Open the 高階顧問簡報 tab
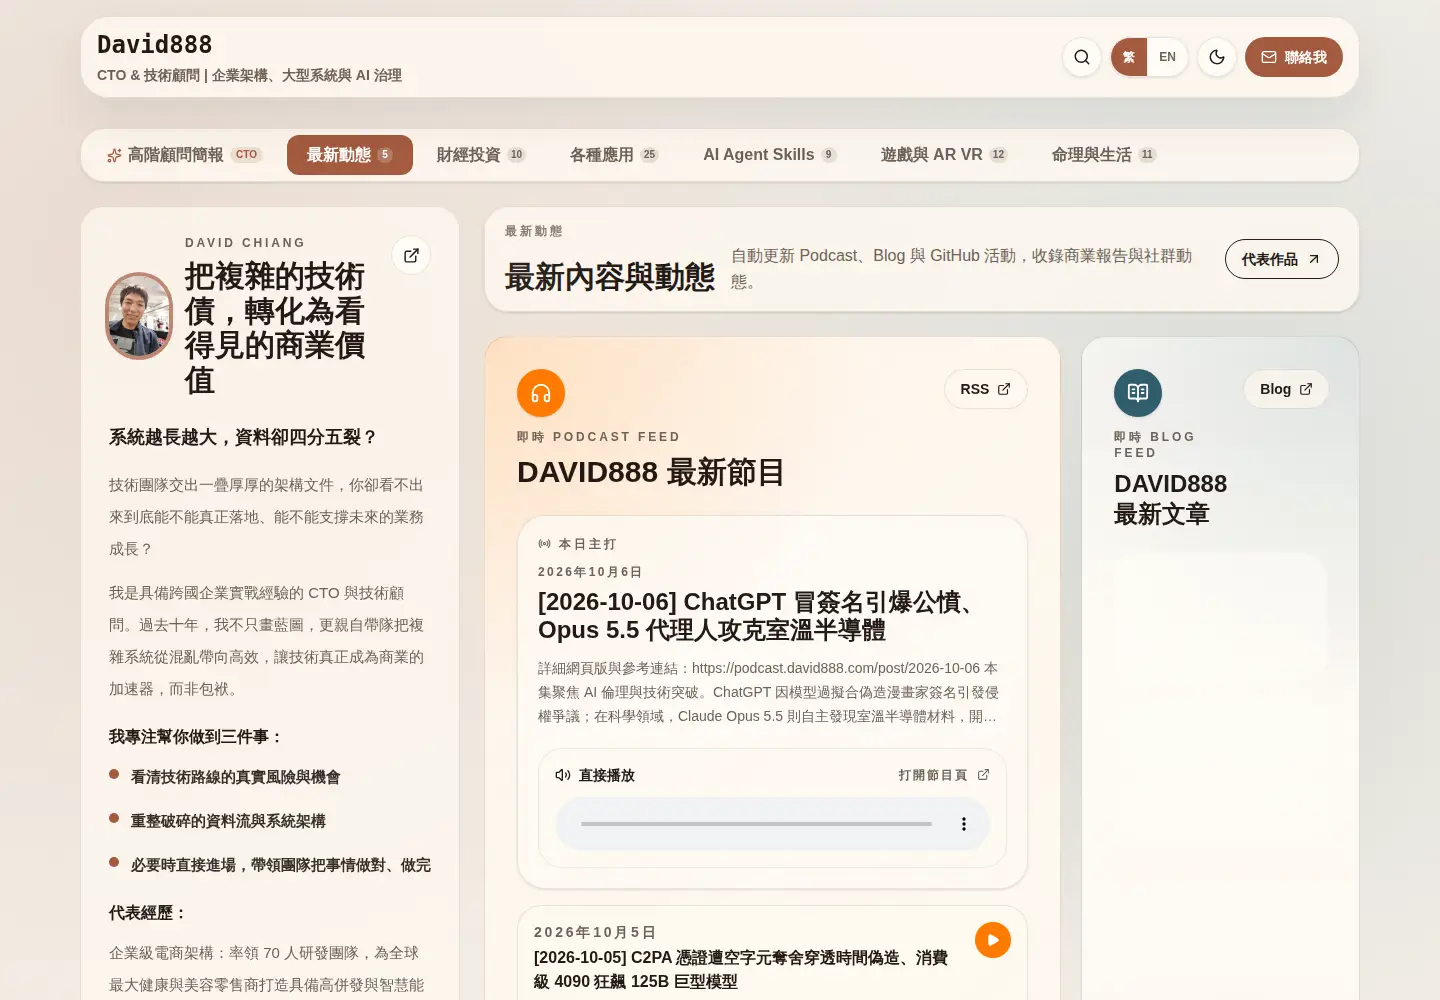This screenshot has height=1000, width=1440. click(x=184, y=155)
